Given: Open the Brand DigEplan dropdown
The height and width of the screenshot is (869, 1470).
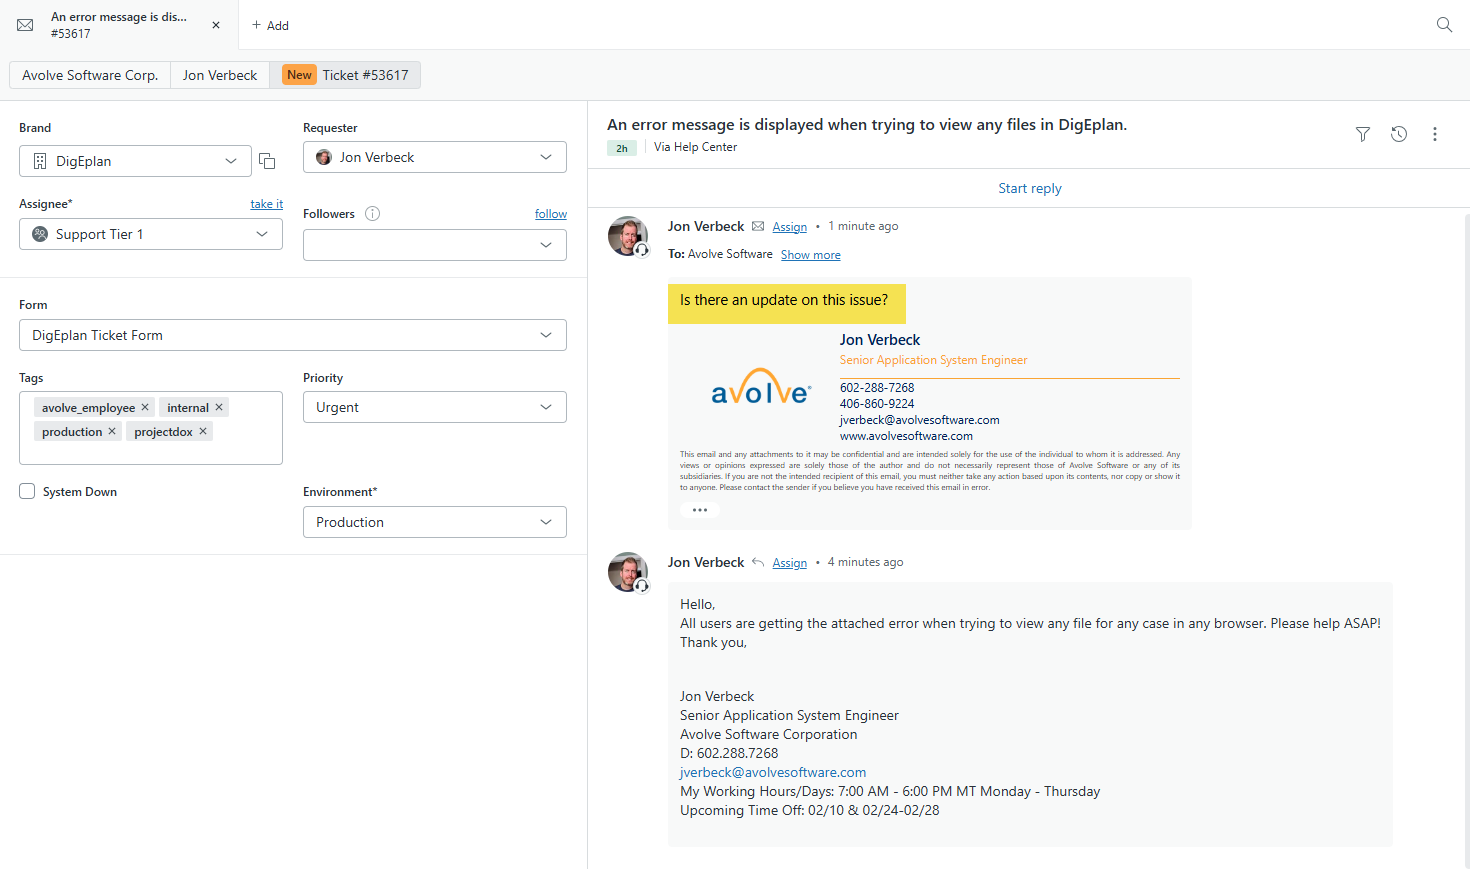Looking at the screenshot, I should pos(135,161).
